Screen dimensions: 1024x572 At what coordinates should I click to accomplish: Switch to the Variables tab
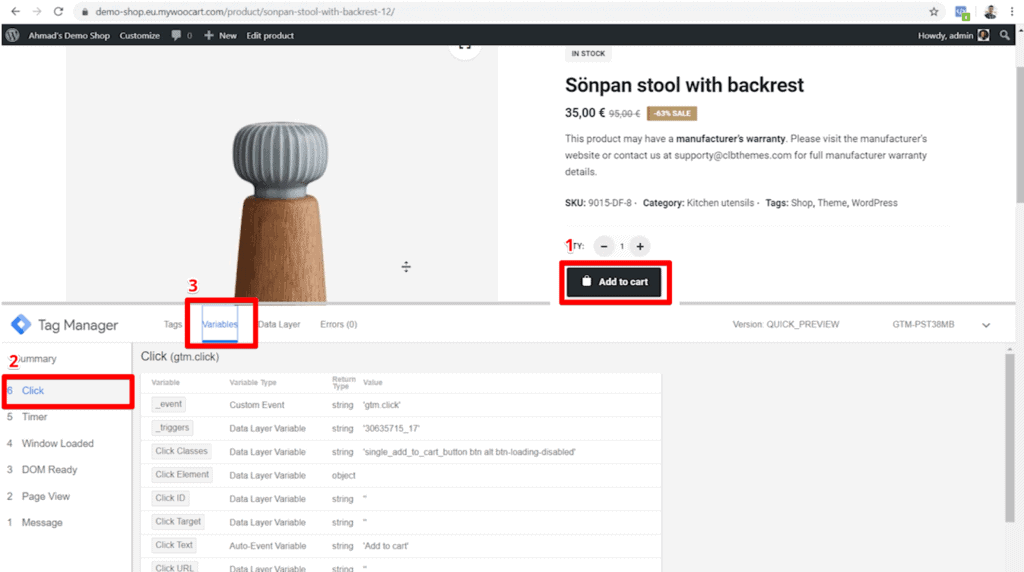219,324
